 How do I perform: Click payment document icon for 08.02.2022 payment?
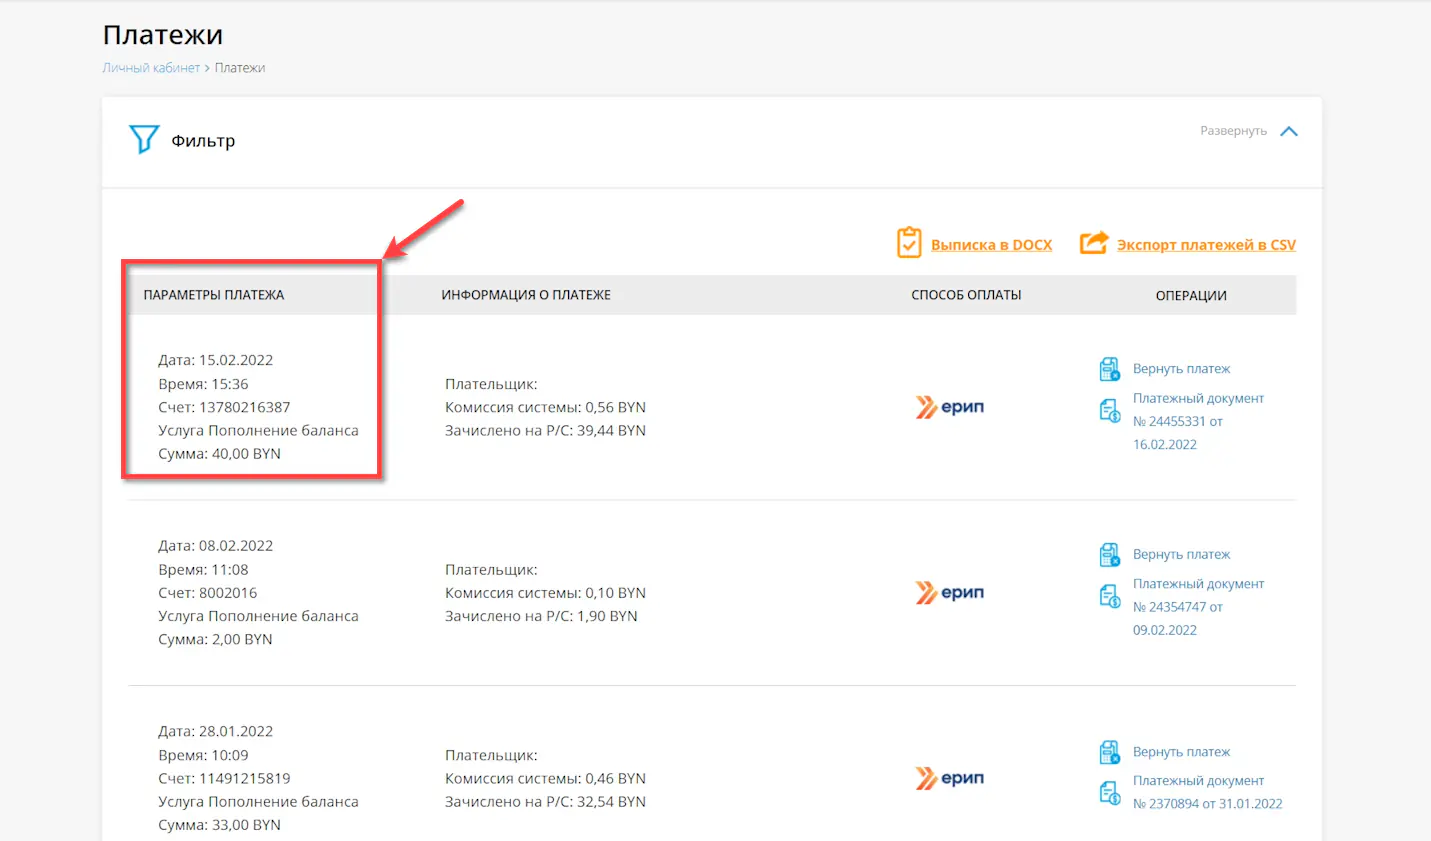(x=1109, y=596)
